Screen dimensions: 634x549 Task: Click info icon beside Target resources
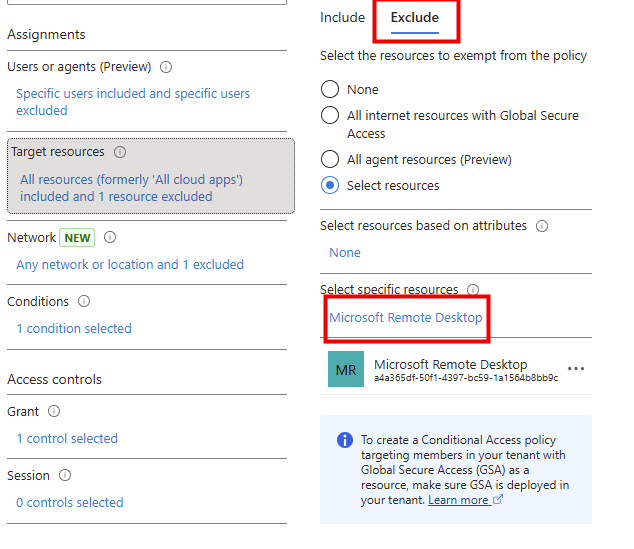click(120, 152)
